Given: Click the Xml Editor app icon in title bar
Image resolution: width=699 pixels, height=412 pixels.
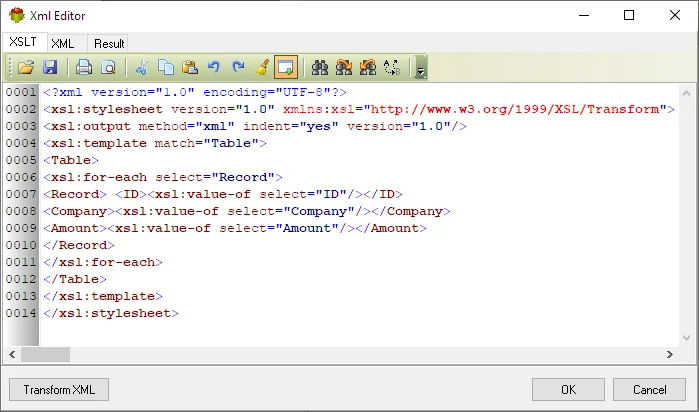Looking at the screenshot, I should click(16, 16).
